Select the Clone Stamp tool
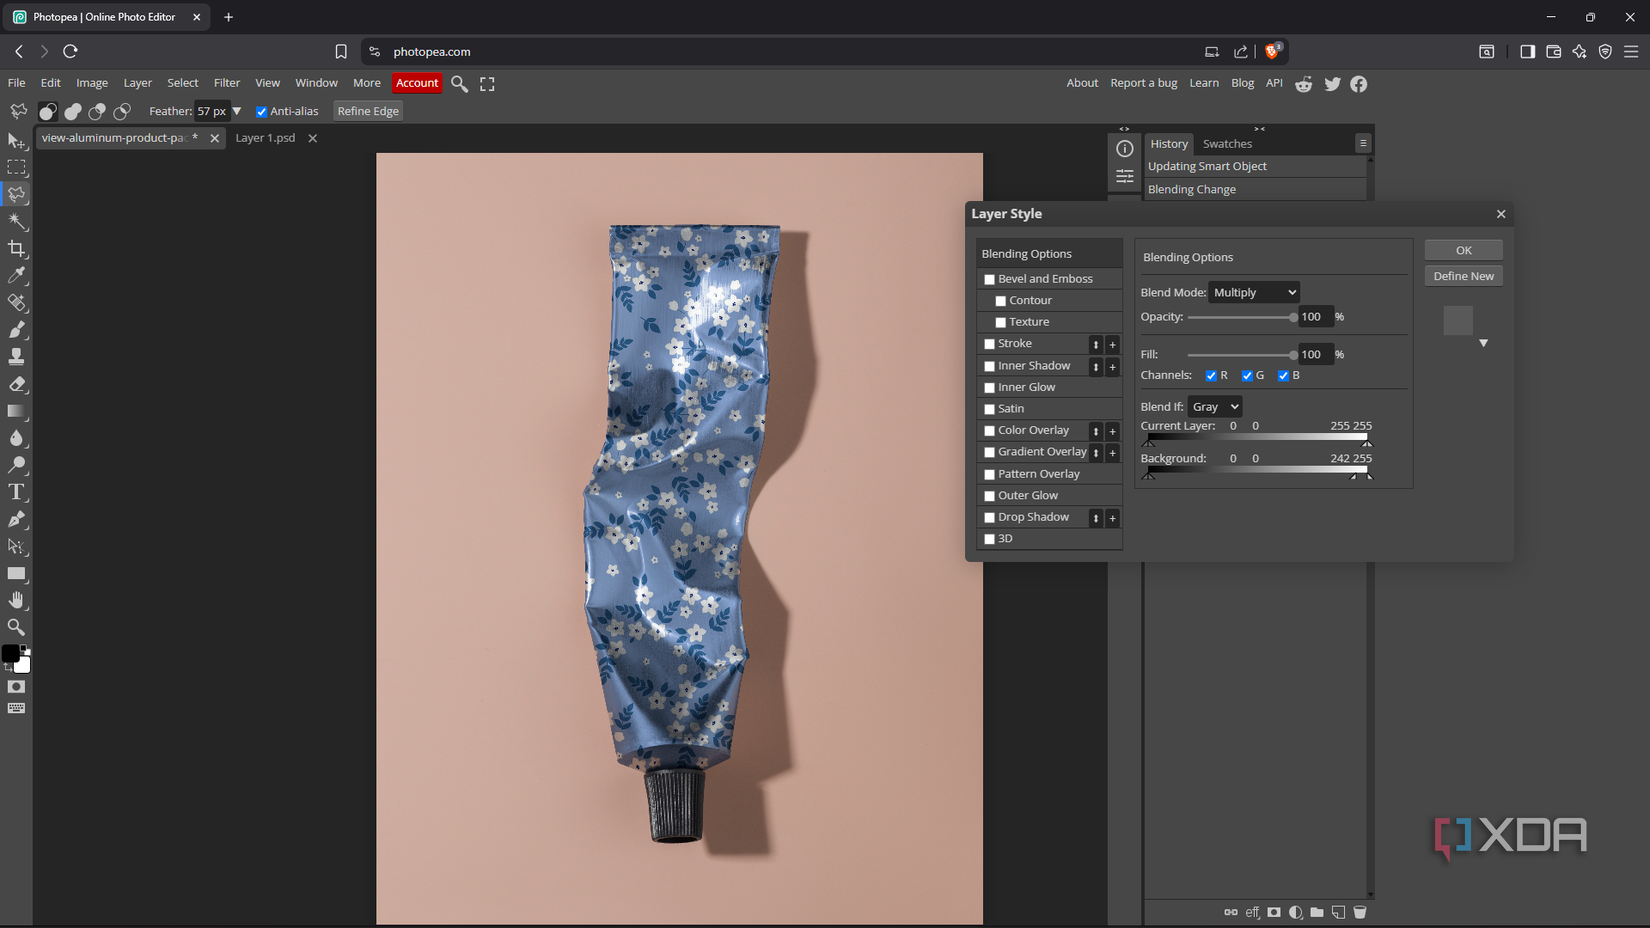Screen dimensions: 1650x928 17,357
